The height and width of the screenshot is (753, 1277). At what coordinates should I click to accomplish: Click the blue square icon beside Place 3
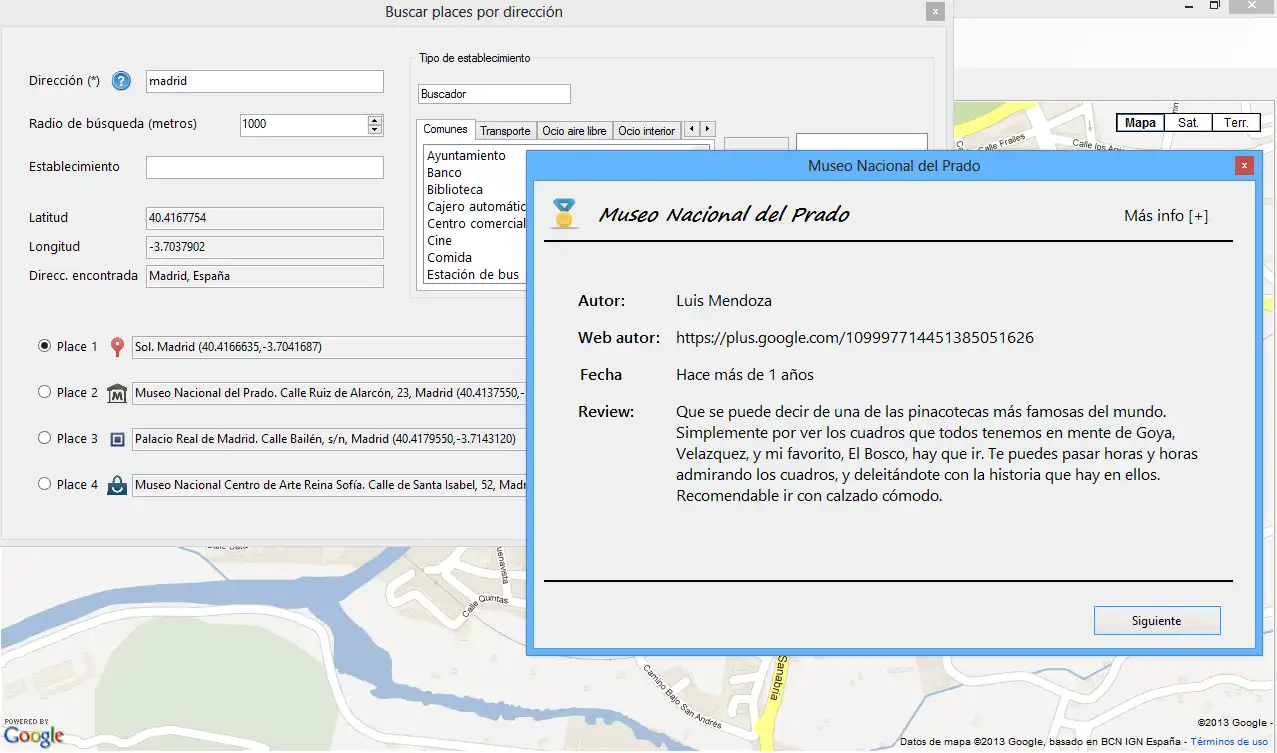(x=117, y=439)
